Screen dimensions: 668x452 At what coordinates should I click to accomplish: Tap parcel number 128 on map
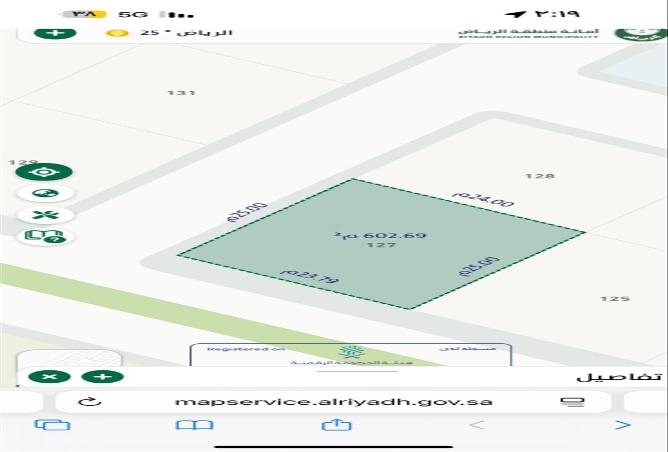(x=540, y=176)
